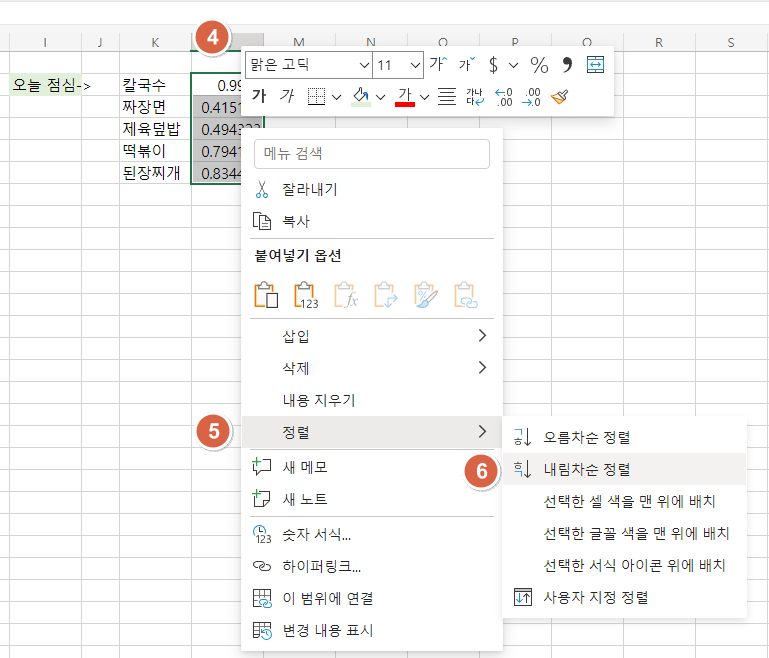Viewport: 769px width, 658px height.
Task: Select the cell containing 제육덮밥
Action: (x=155, y=128)
